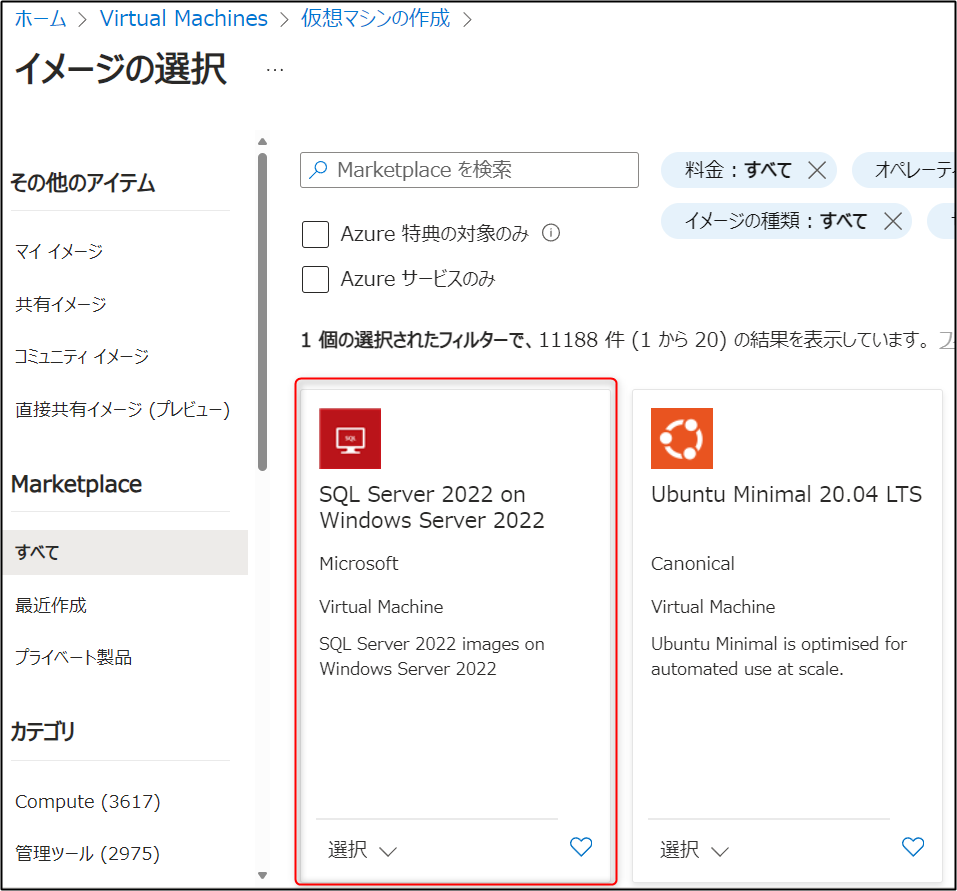Click the SQL Server 2022 images description text

[x=432, y=656]
